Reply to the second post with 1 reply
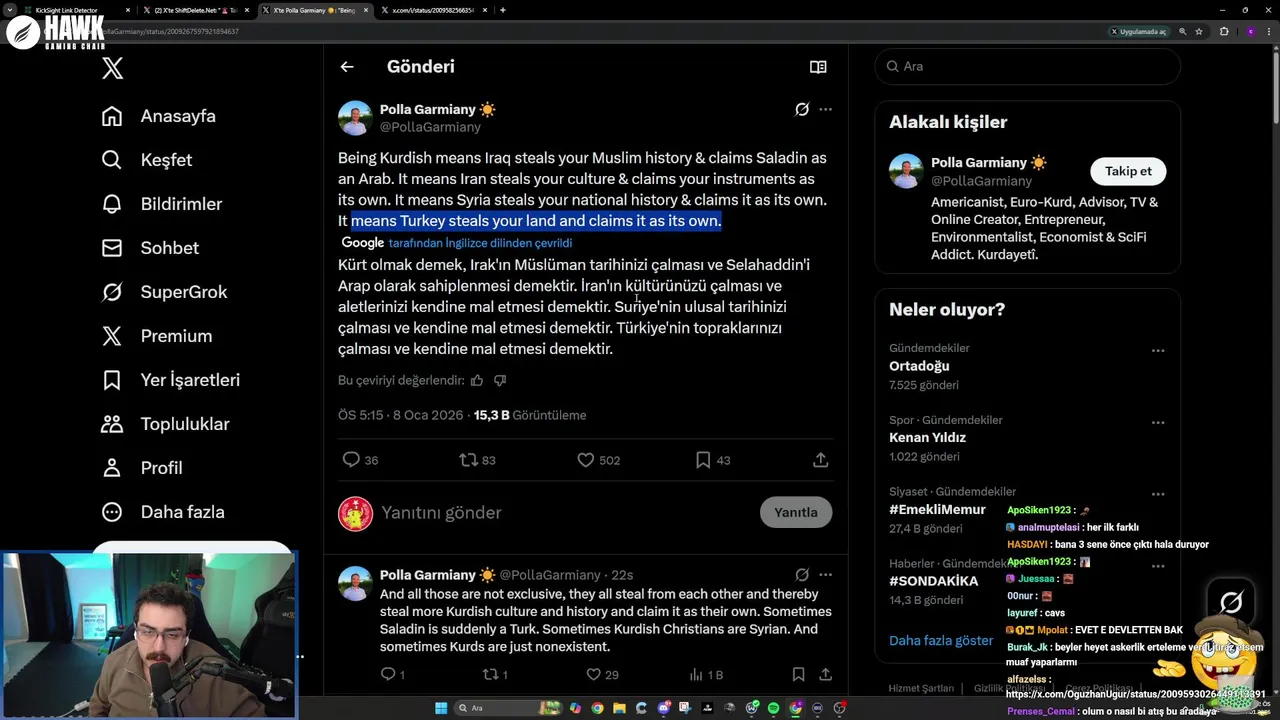Image resolution: width=1280 pixels, height=720 pixels. tap(392, 675)
